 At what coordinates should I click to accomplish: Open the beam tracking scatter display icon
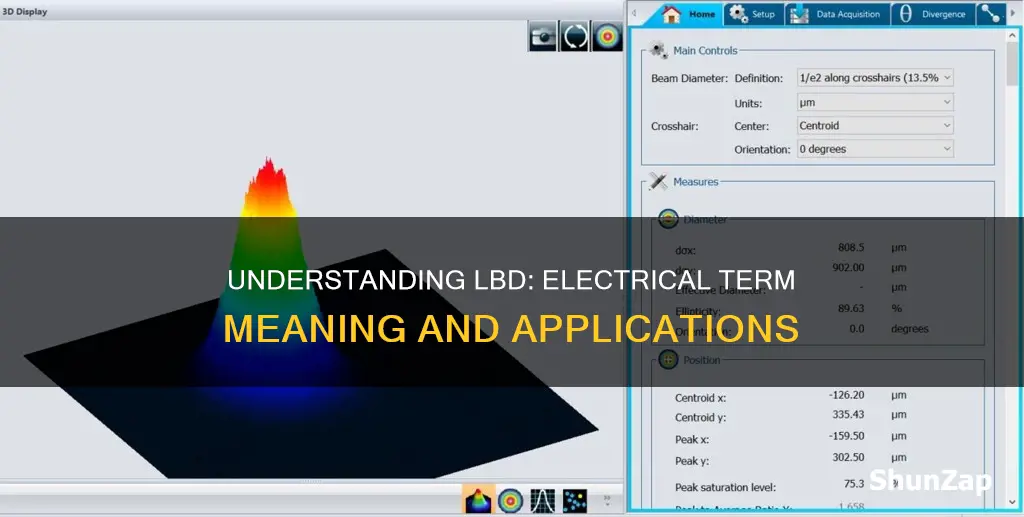tap(575, 501)
